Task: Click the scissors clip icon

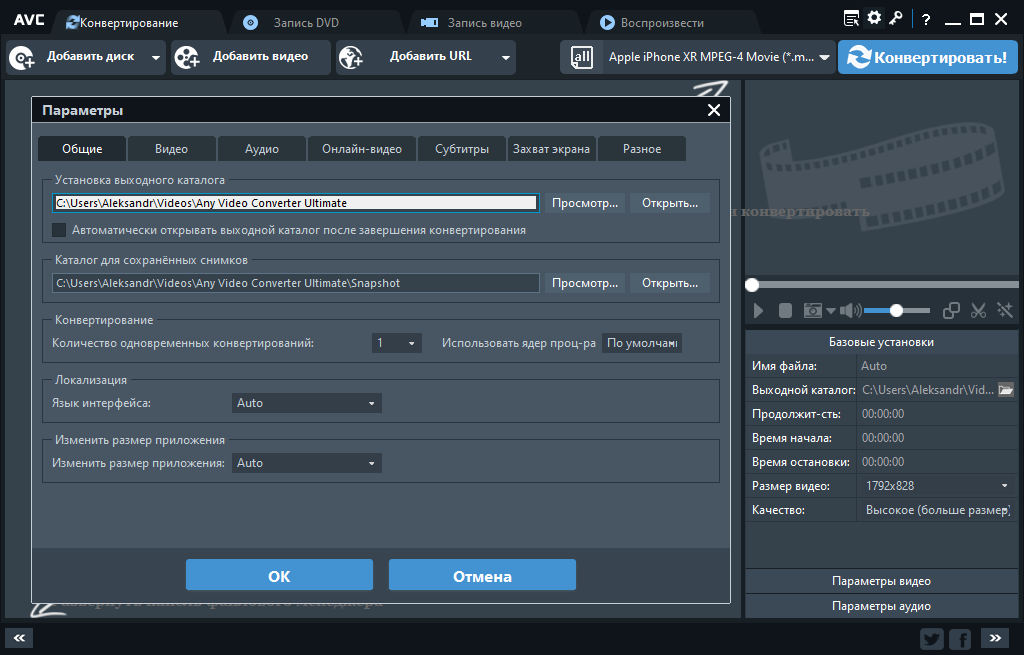Action: [978, 311]
